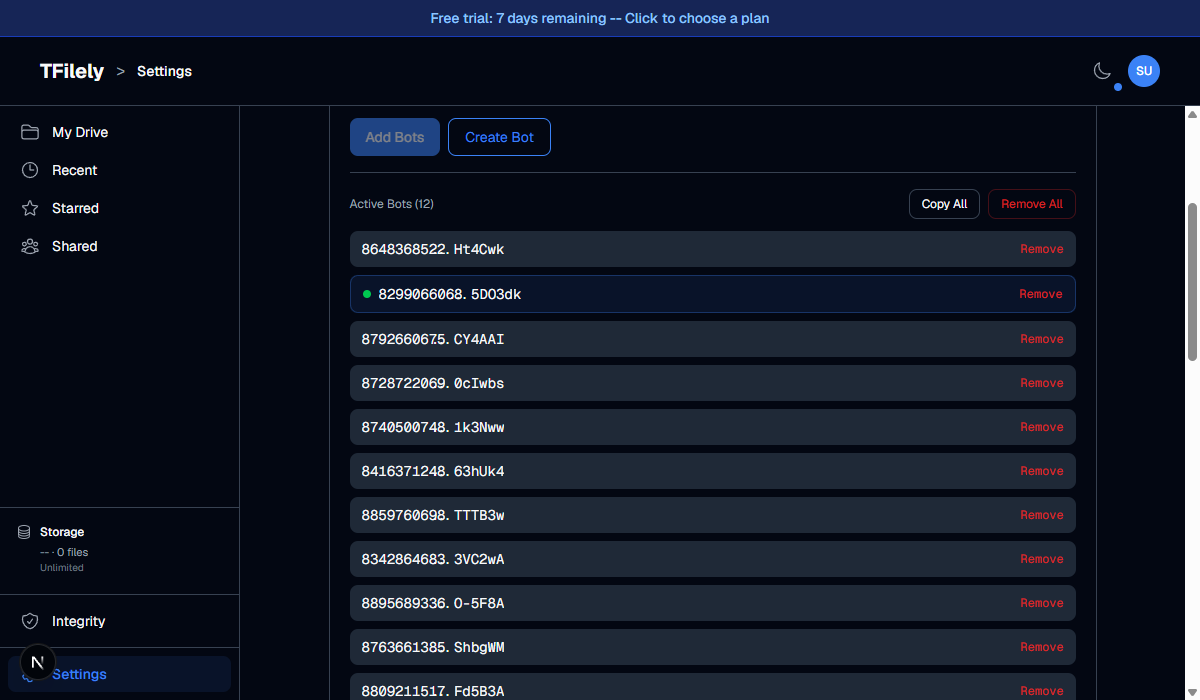This screenshot has width=1200, height=700.
Task: Remove bot 8763661385.ShbgWM
Action: coord(1042,647)
